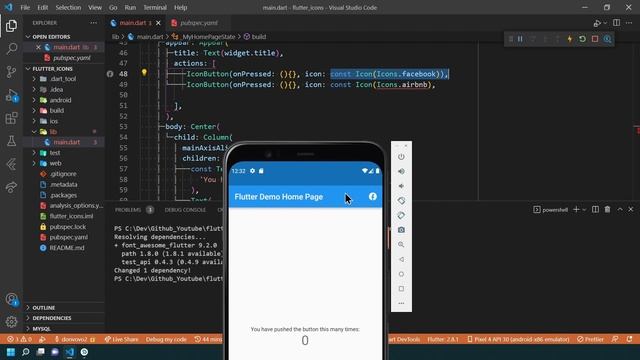
Task: Open the Testing flask view
Action: click(x=11, y=141)
